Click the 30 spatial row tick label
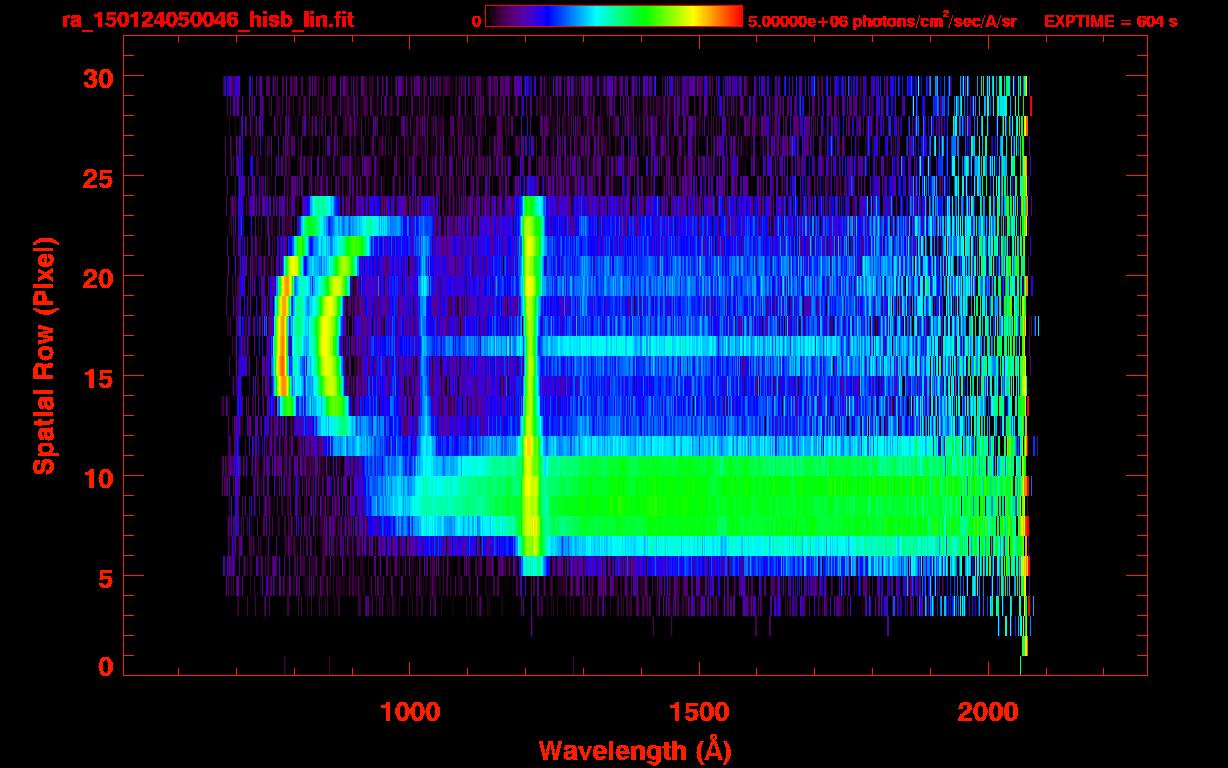The width and height of the screenshot is (1228, 768). pos(98,77)
